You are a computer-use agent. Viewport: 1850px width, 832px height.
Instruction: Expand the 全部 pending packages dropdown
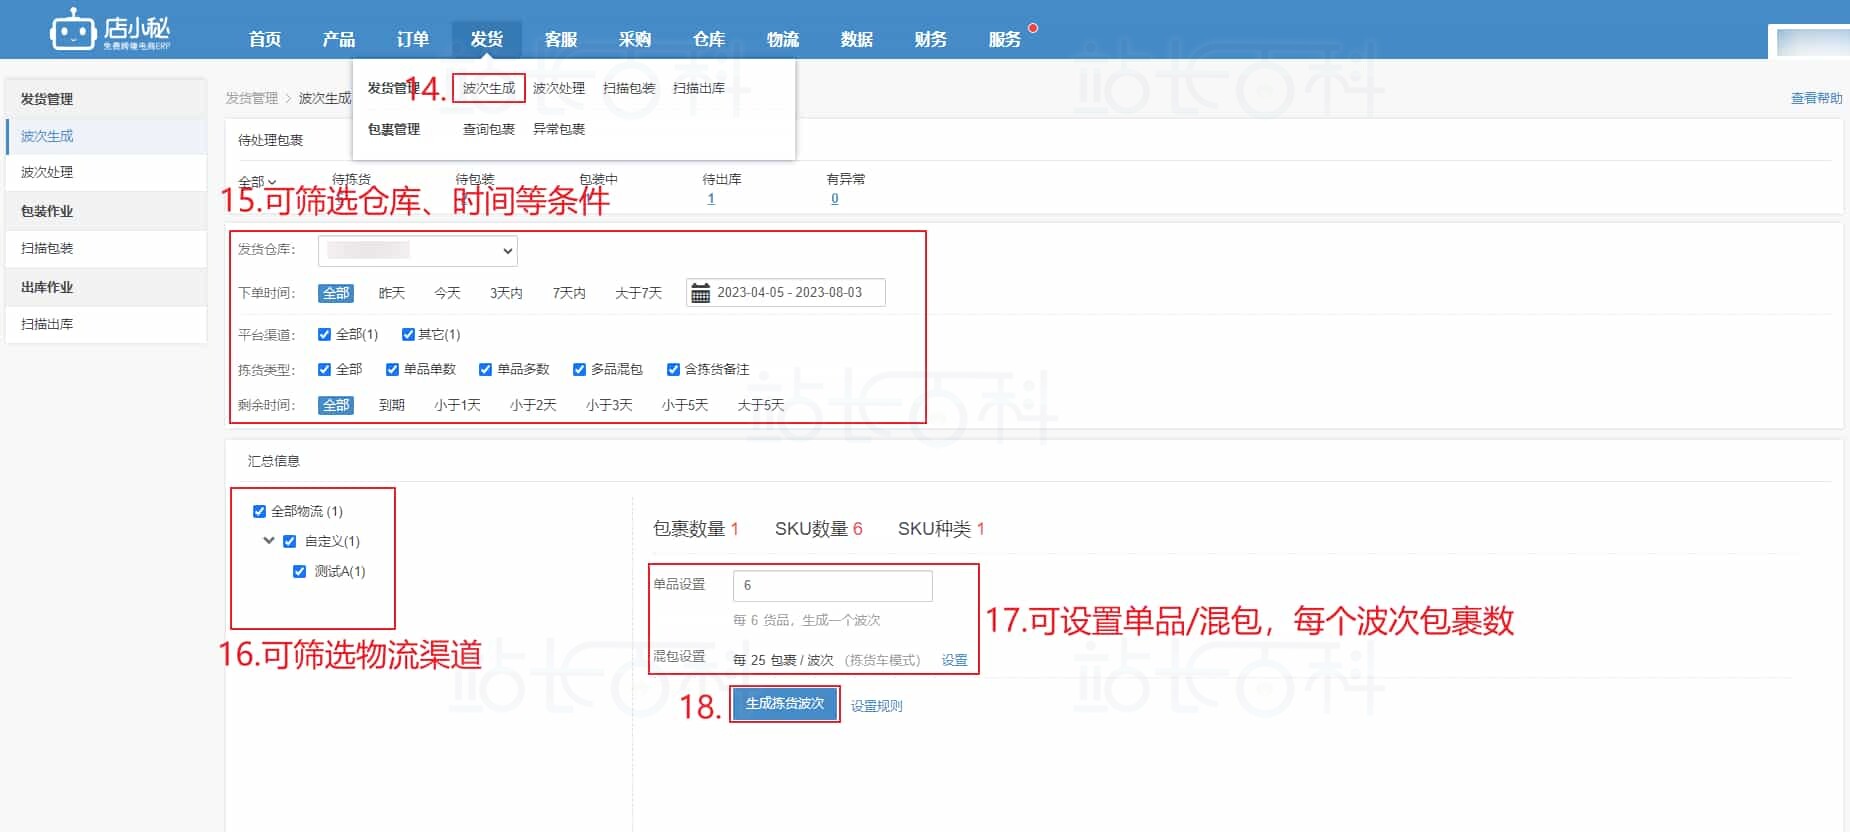[257, 182]
